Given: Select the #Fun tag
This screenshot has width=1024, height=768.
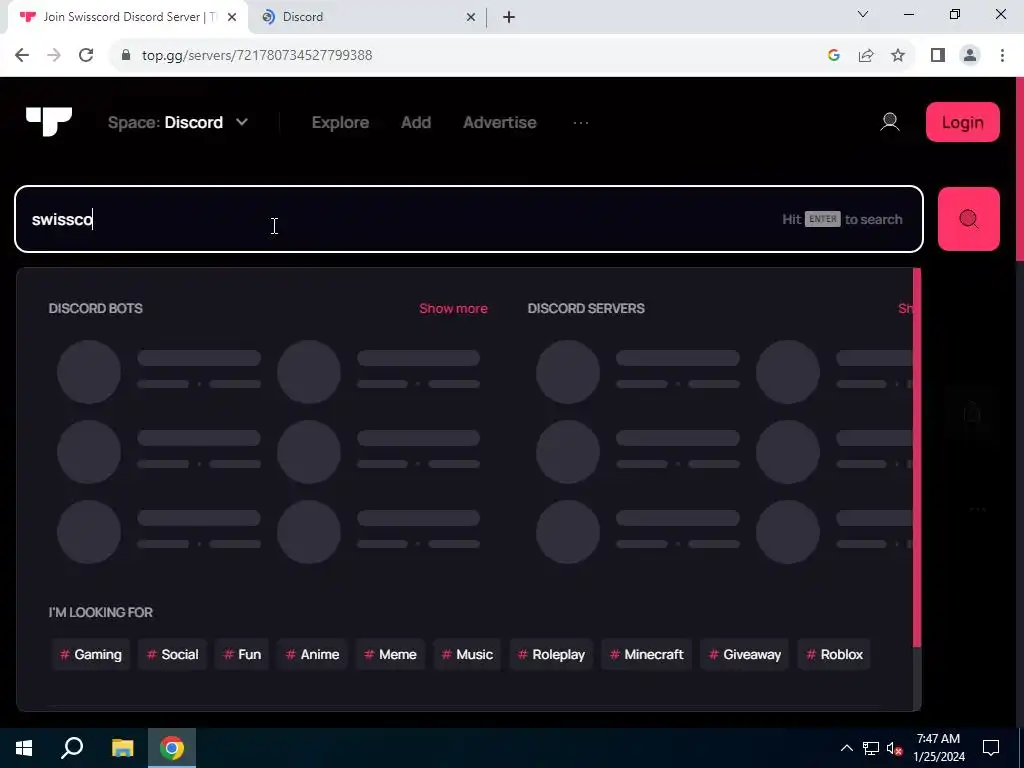Looking at the screenshot, I should coord(242,654).
